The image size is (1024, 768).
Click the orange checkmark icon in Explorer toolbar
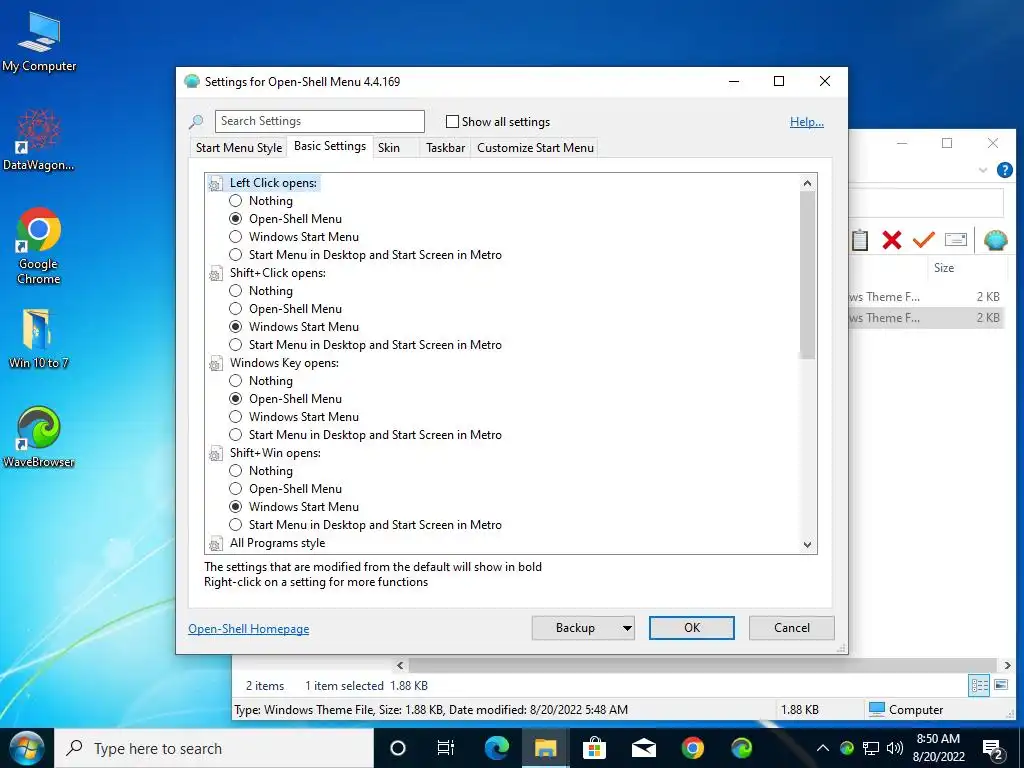923,240
